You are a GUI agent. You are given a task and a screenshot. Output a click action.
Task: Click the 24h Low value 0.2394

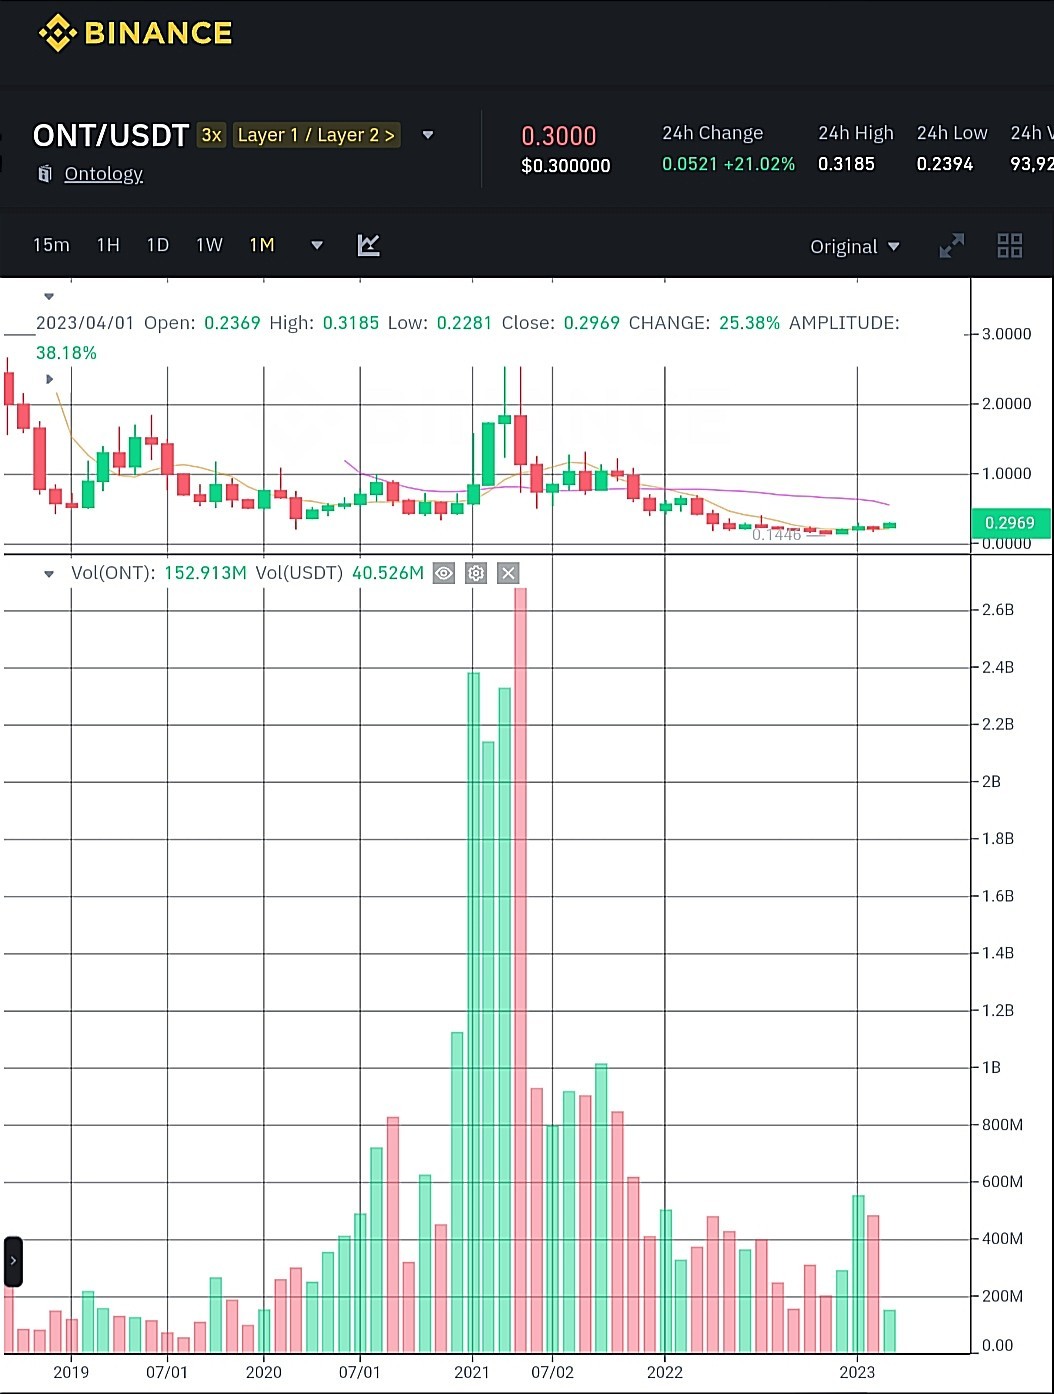(x=945, y=164)
